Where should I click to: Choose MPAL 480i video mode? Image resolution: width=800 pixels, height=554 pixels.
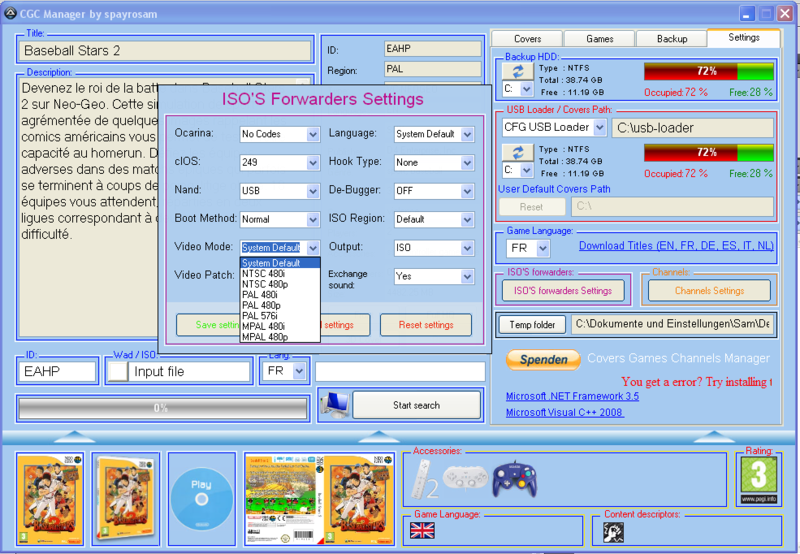pos(280,326)
